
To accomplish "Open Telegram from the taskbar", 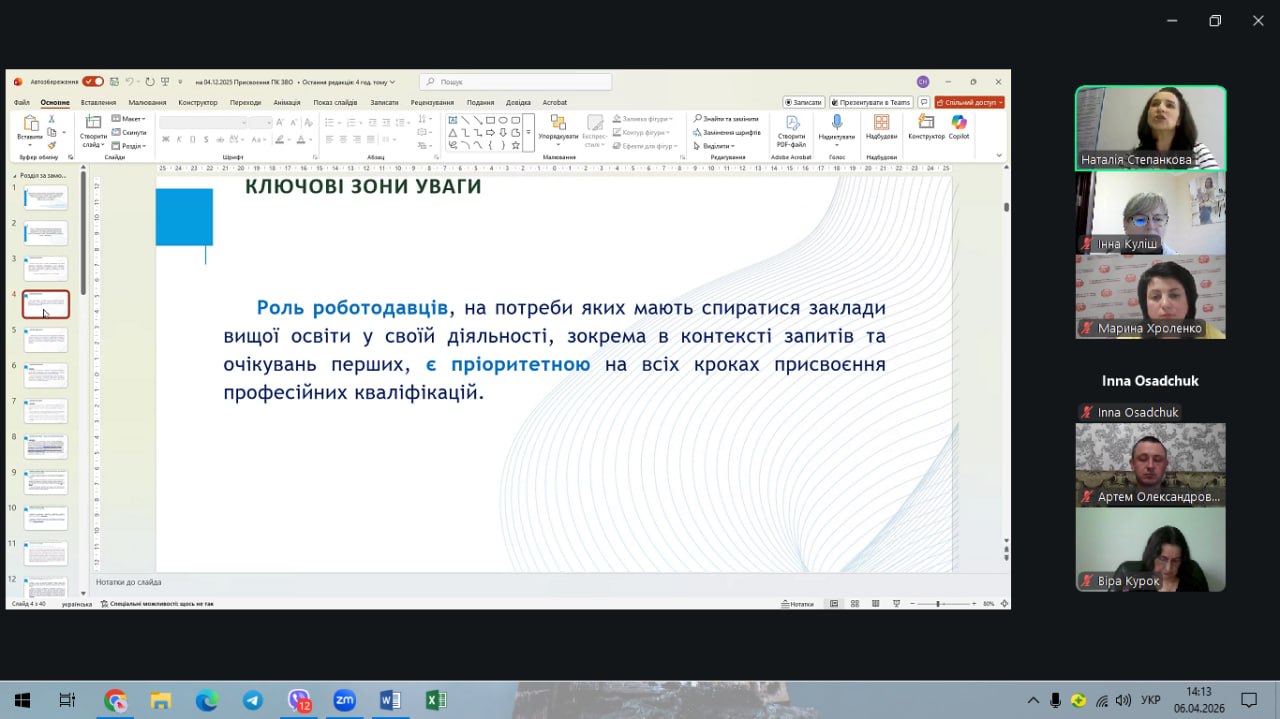I will pyautogui.click(x=253, y=700).
